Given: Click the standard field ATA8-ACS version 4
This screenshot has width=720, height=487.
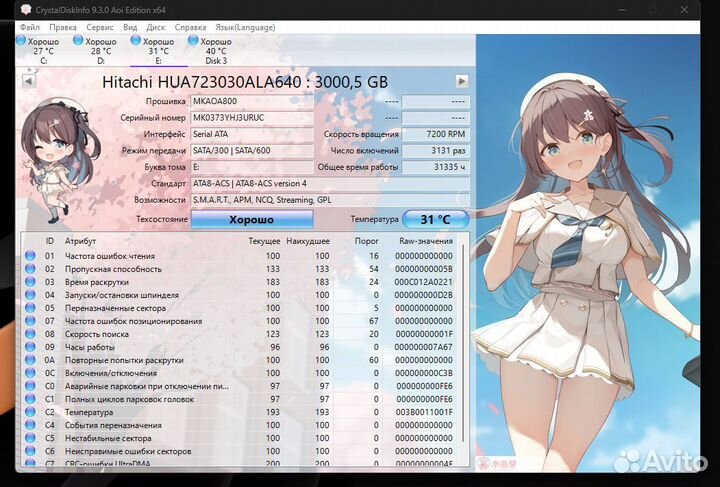Looking at the screenshot, I should 330,184.
